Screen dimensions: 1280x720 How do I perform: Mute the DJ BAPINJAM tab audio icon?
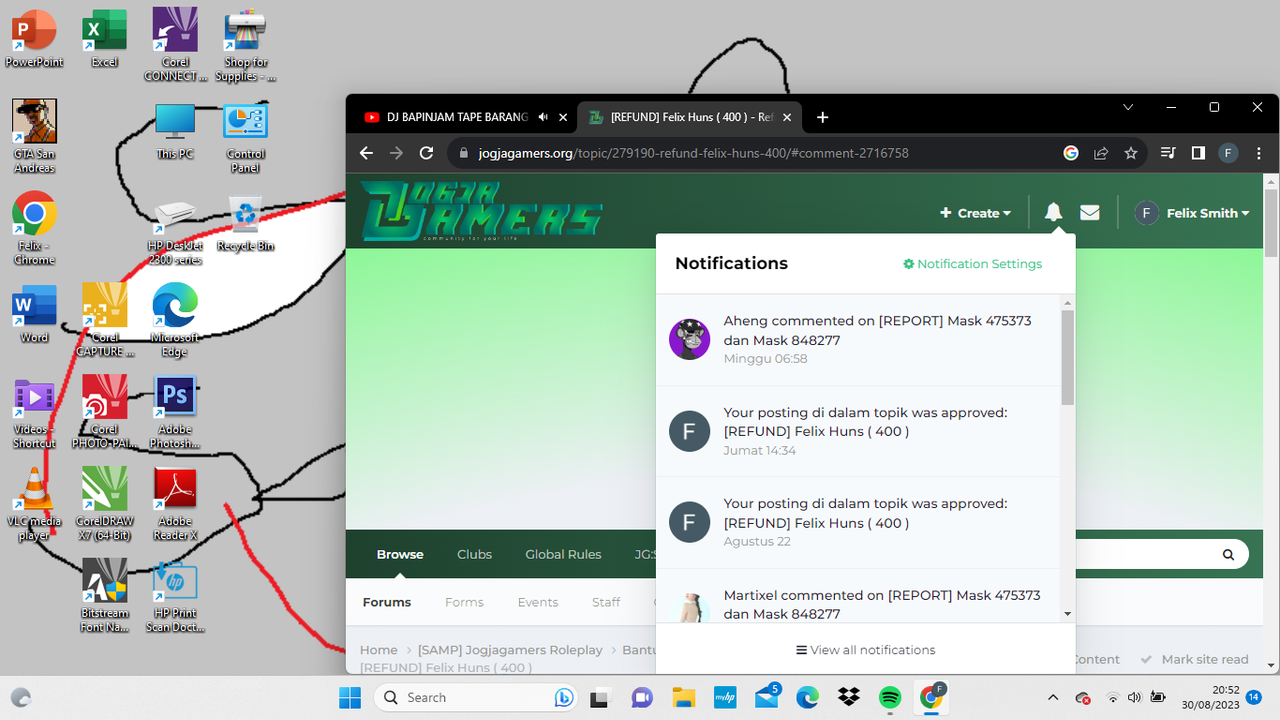(x=543, y=117)
